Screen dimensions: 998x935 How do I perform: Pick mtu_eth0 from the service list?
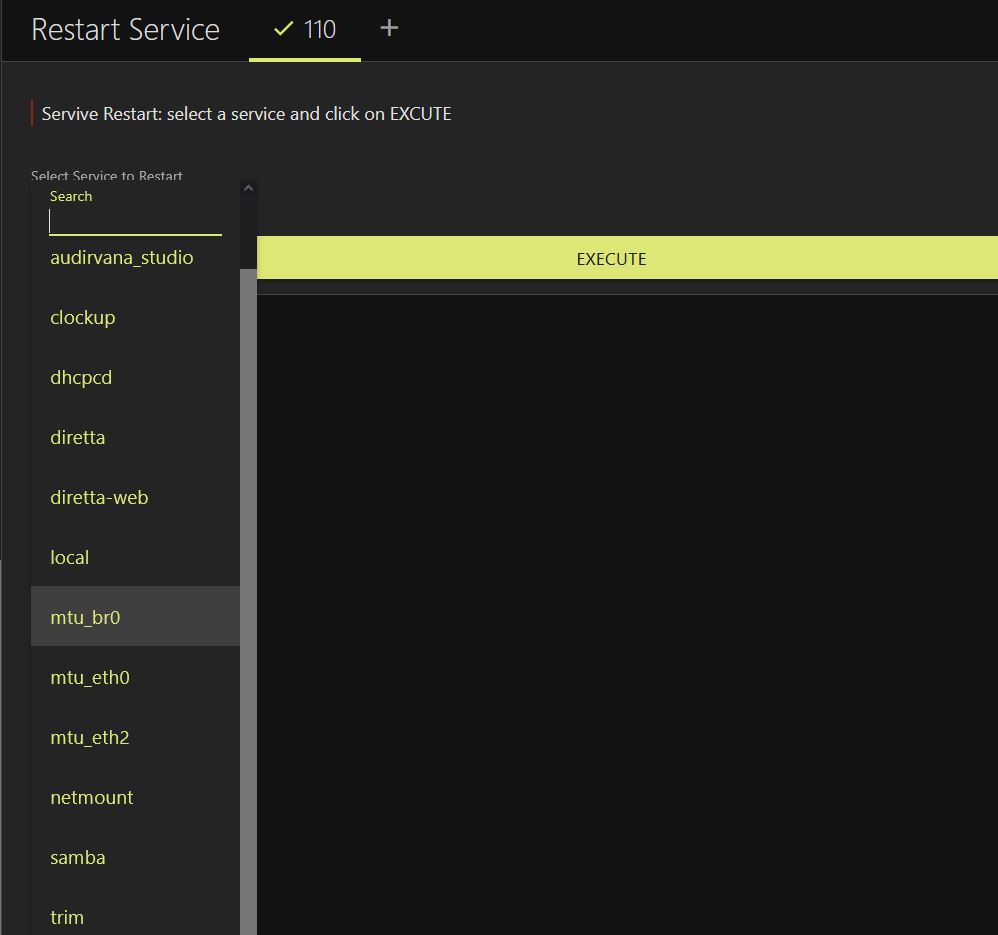pyautogui.click(x=135, y=676)
